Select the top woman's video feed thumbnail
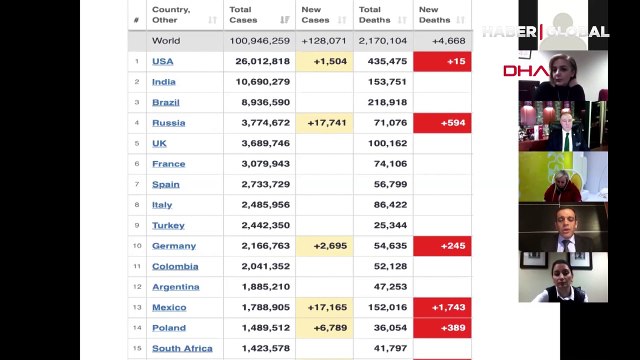Image resolution: width=640 pixels, height=360 pixels. (563, 76)
